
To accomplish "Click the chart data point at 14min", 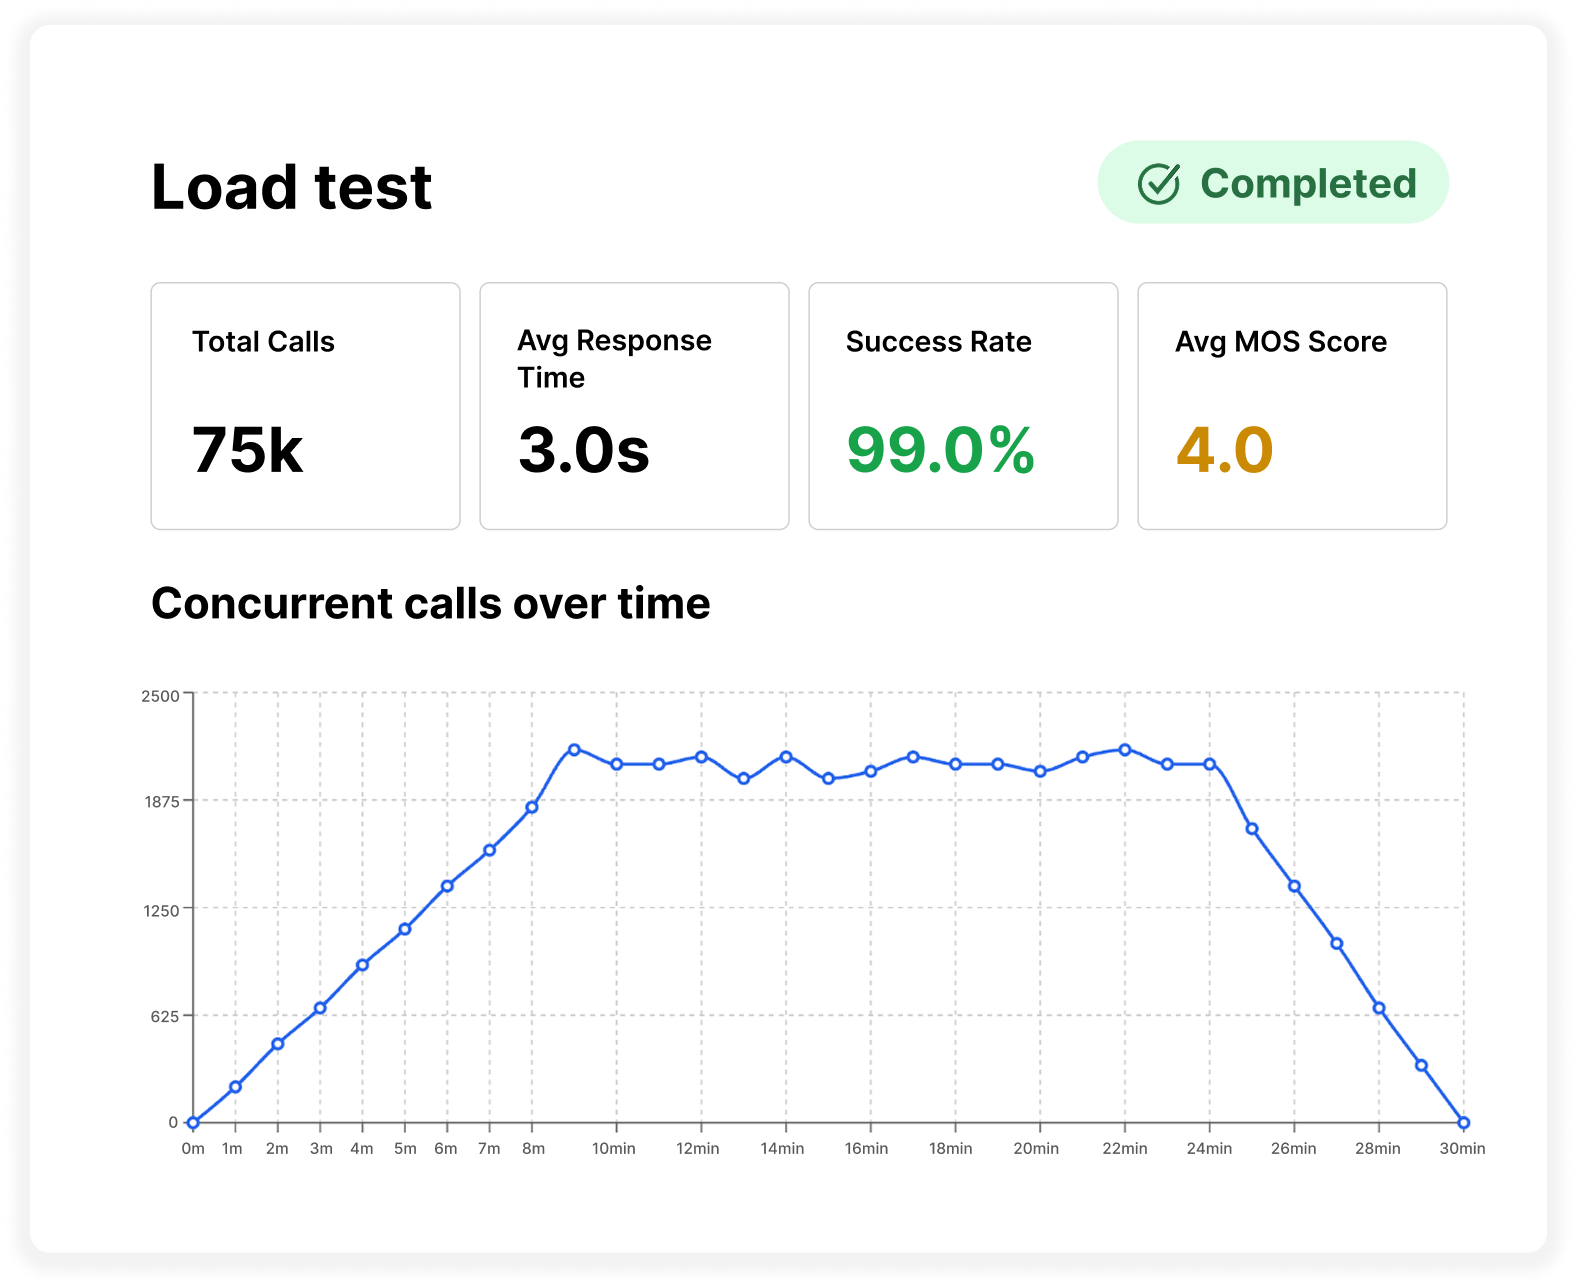I will [x=786, y=757].
